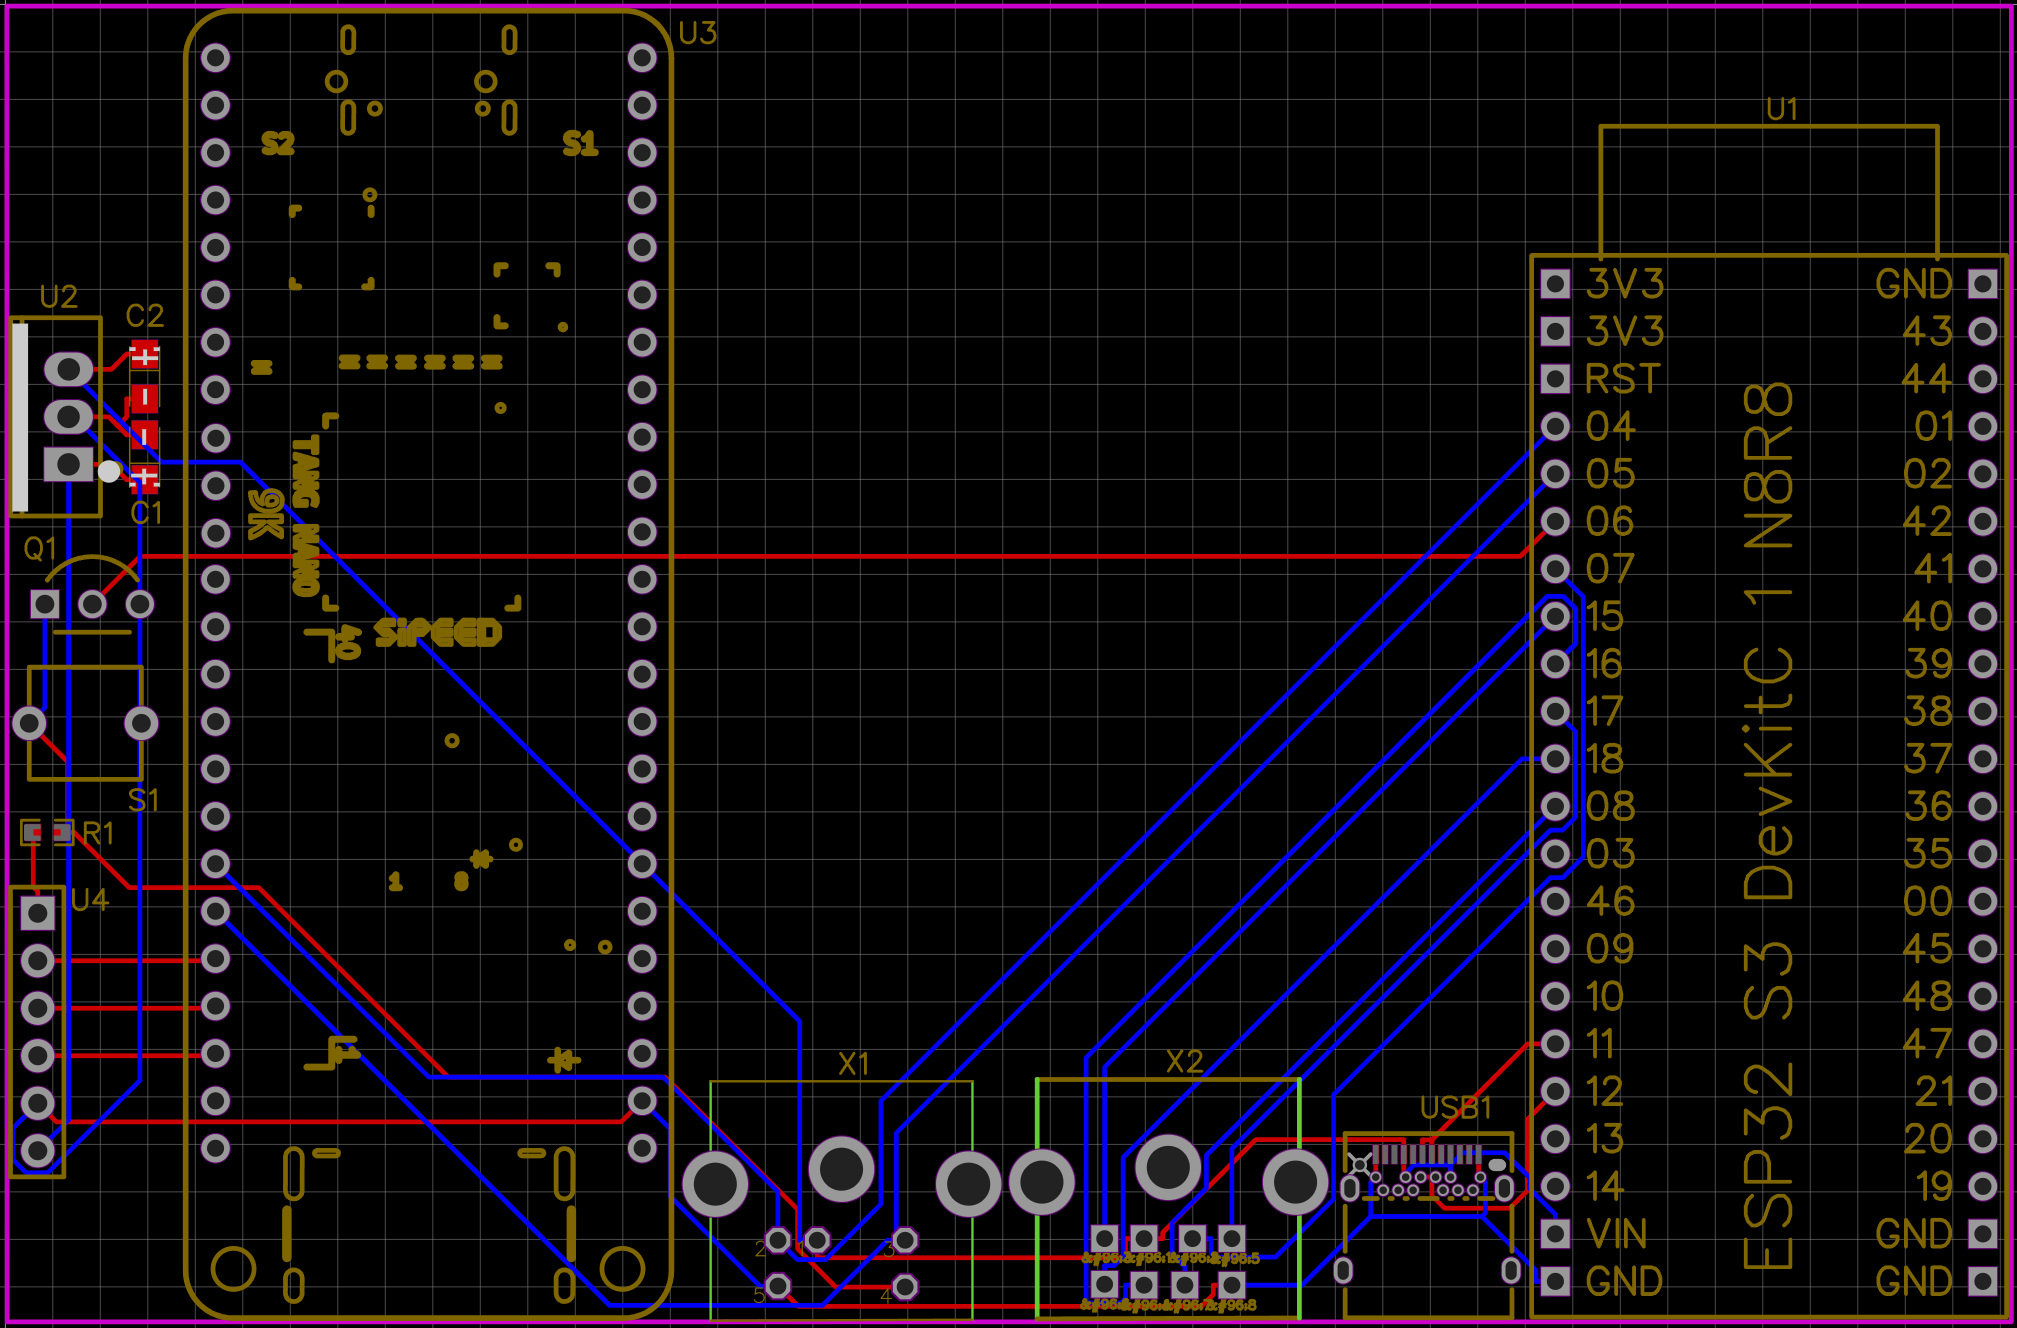Click the top-right GND square pad

1982,284
